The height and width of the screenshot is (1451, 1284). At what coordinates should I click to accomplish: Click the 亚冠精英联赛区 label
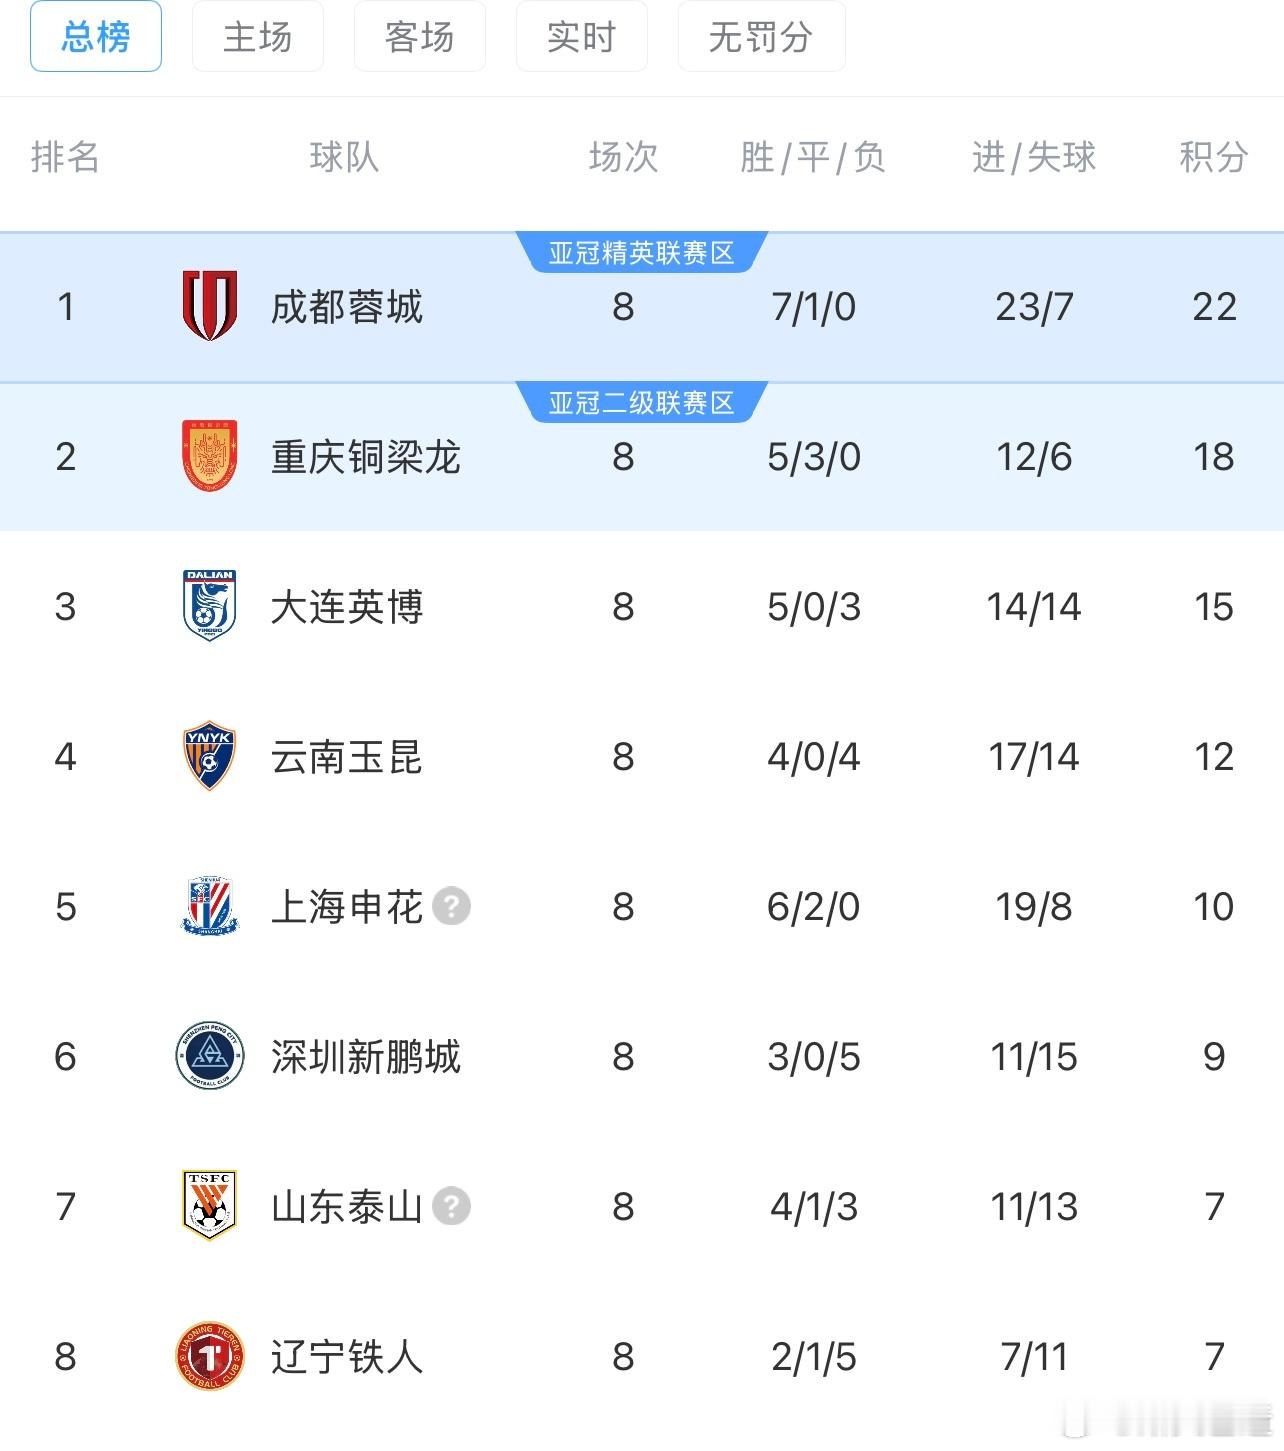tap(641, 253)
